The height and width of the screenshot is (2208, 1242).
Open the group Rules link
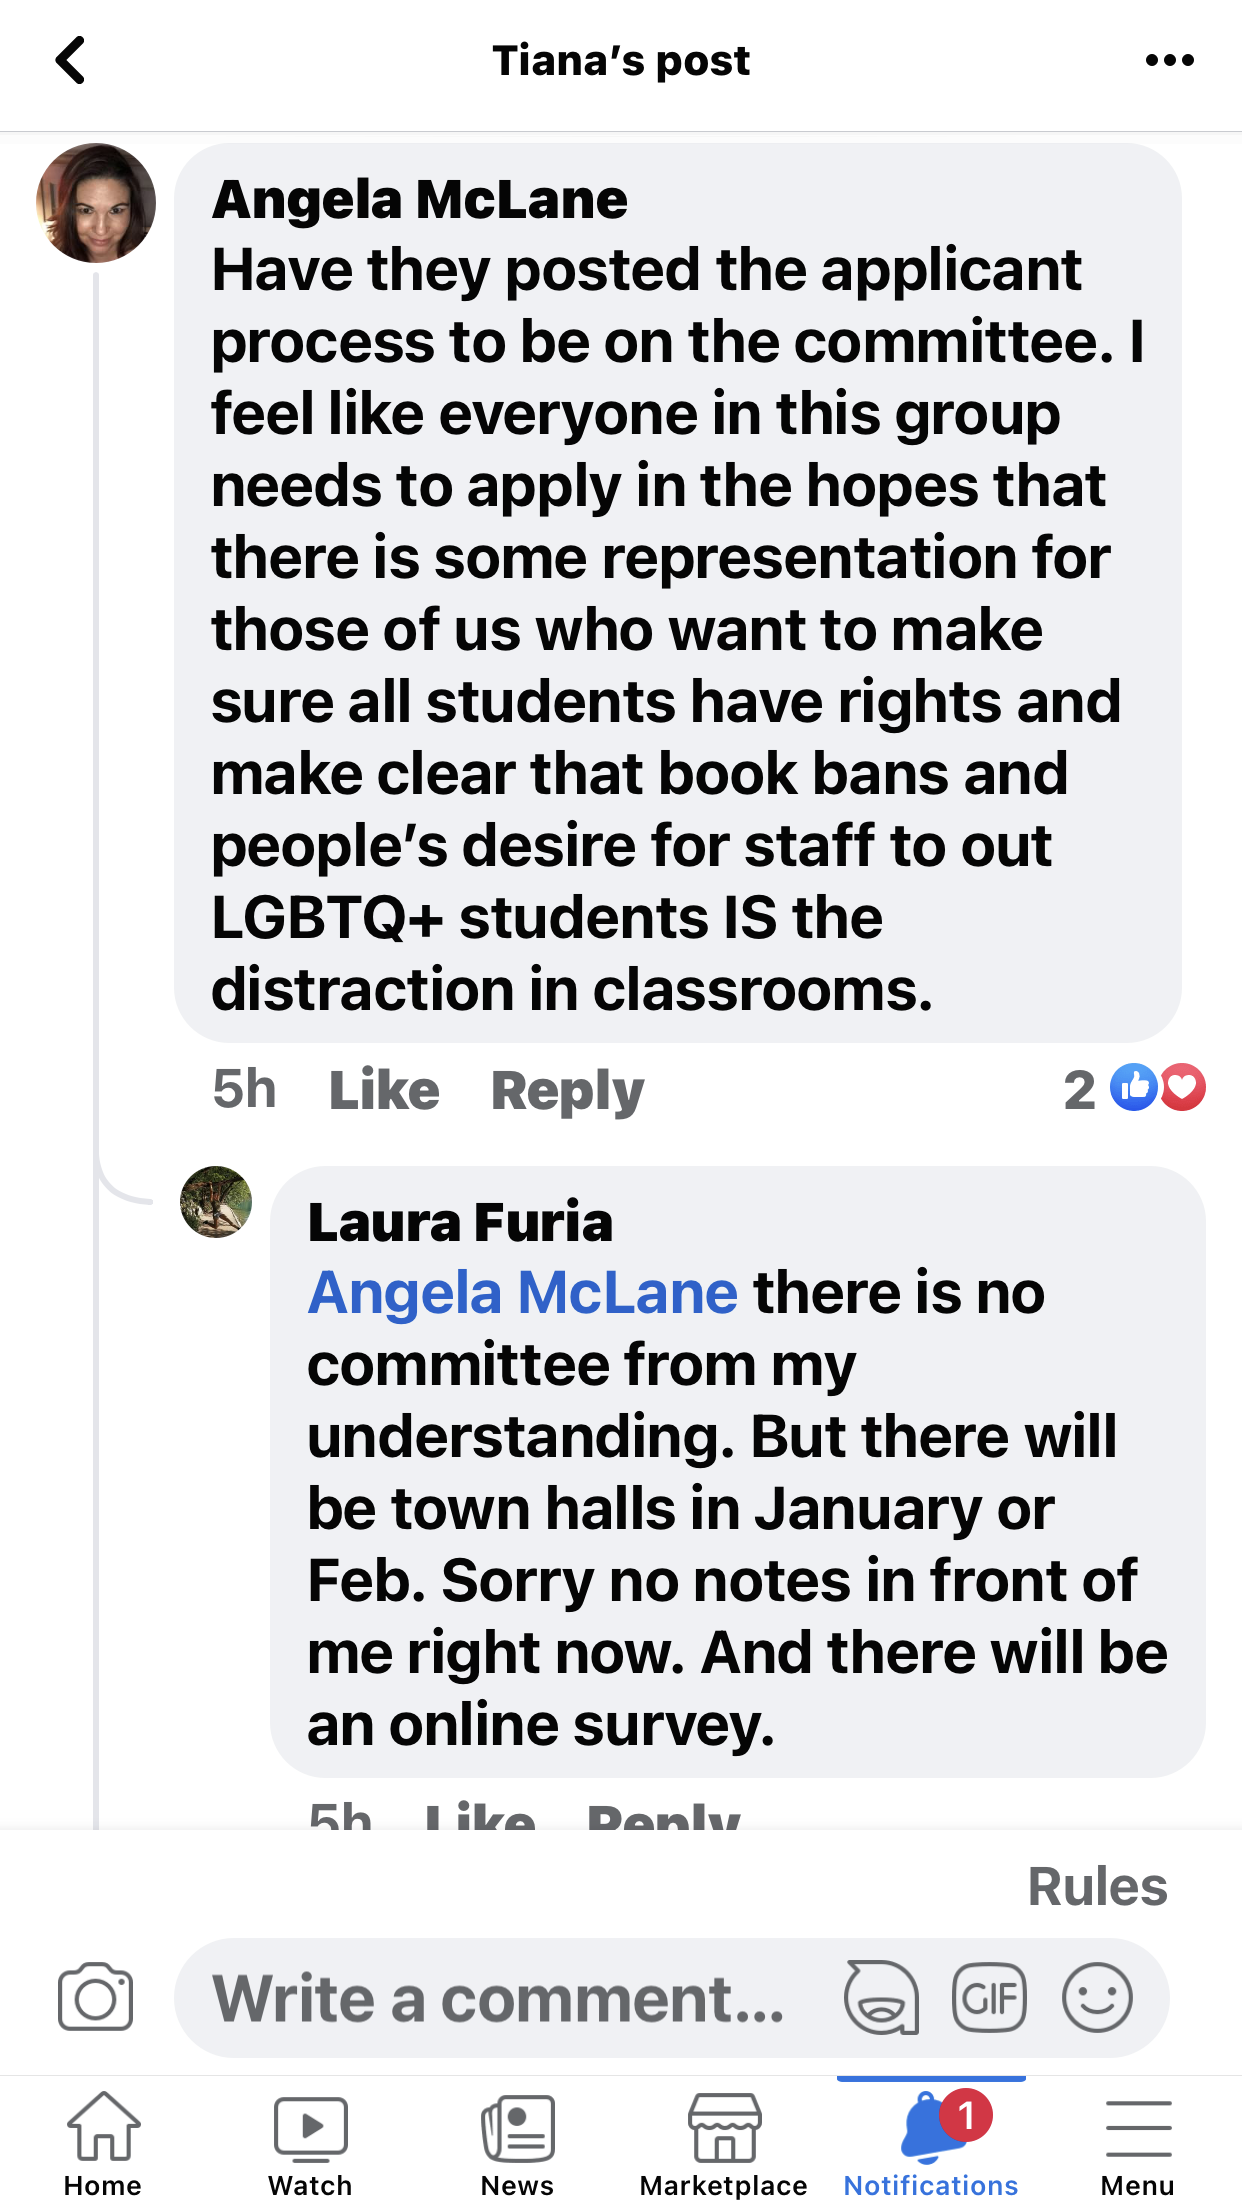tap(1097, 1887)
